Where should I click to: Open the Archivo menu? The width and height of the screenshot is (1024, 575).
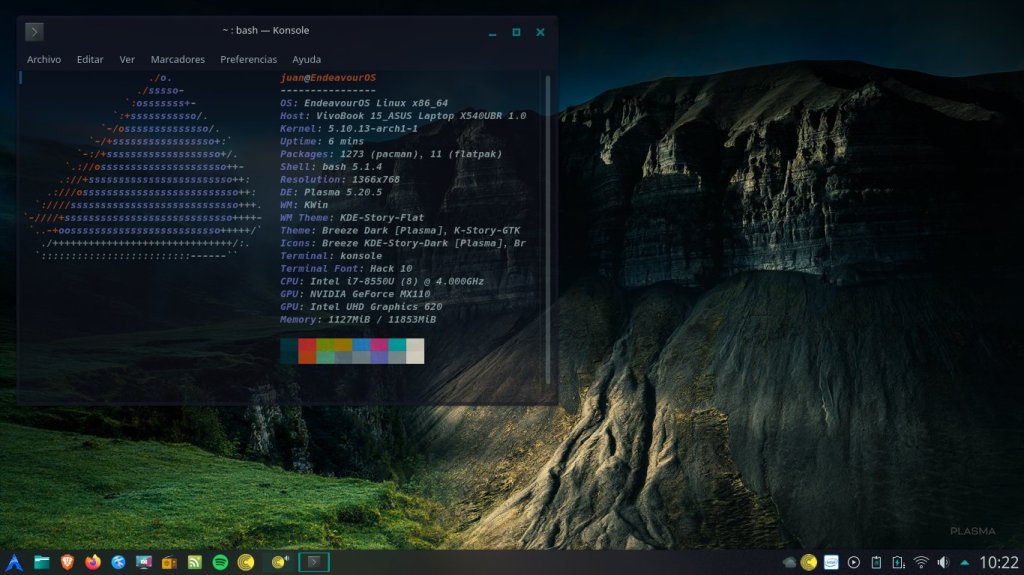[44, 59]
